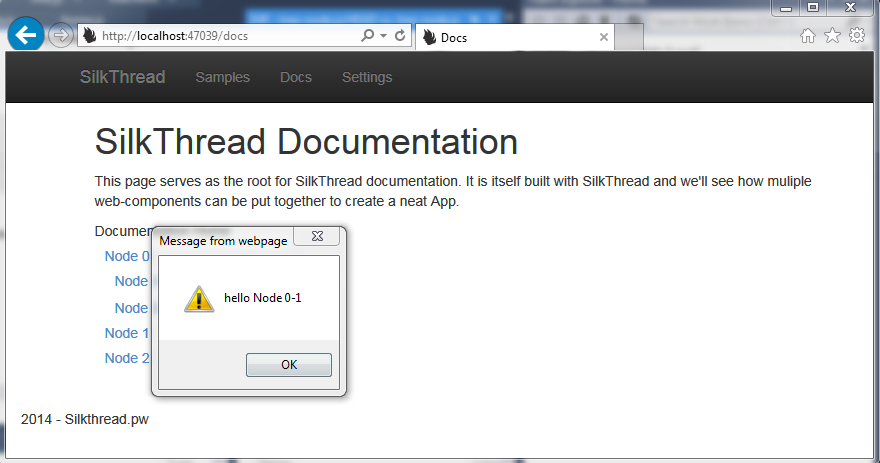Click the magnifier search icon in address bar
The height and width of the screenshot is (463, 880).
(368, 36)
